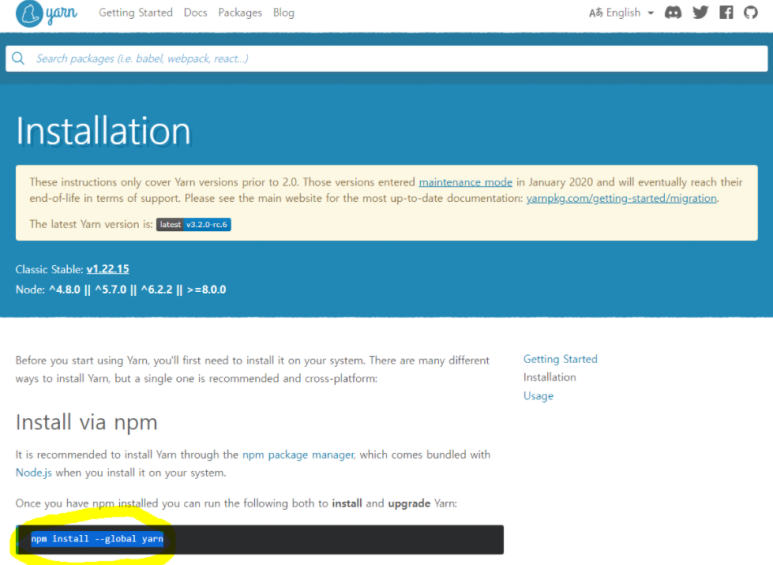Open the Packages nav item
The image size is (773, 565).
click(240, 13)
